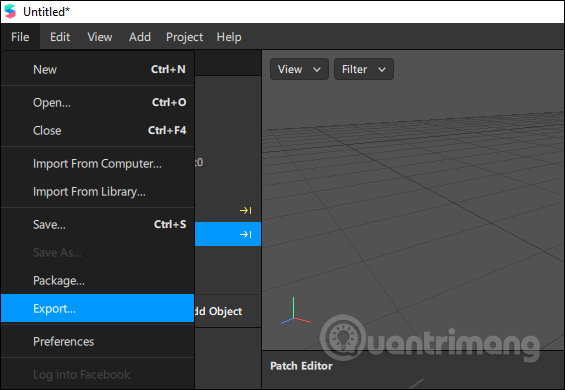Viewport: 565px width, 390px height.
Task: Open the View dropdown in viewport
Action: tap(299, 69)
